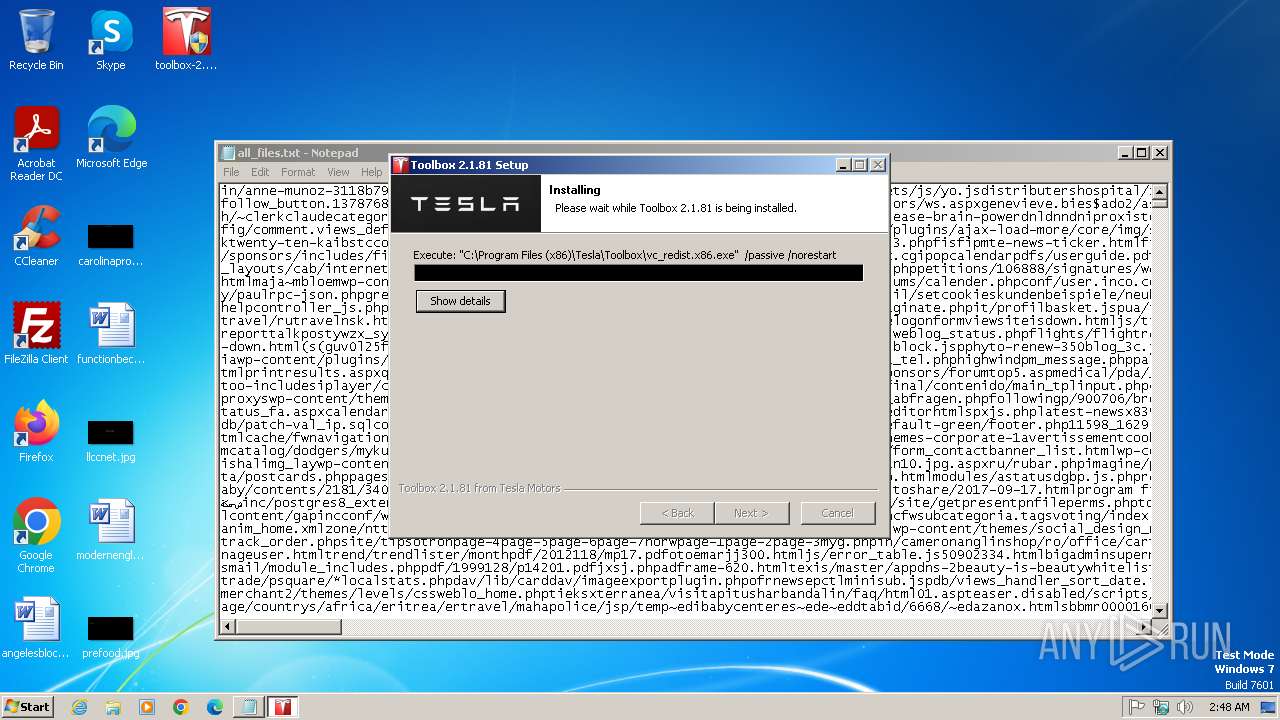The width and height of the screenshot is (1280, 720).
Task: Click the disabled Back button
Action: (677, 513)
